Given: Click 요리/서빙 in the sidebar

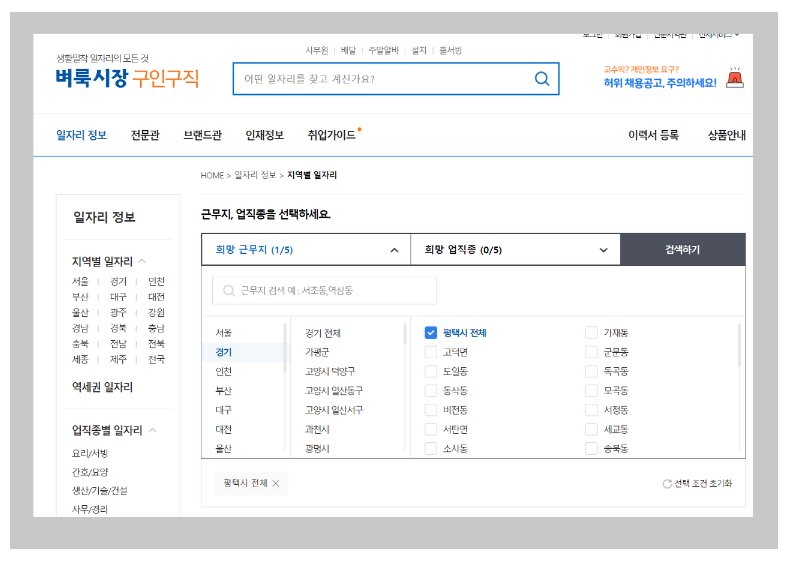Looking at the screenshot, I should 90,453.
